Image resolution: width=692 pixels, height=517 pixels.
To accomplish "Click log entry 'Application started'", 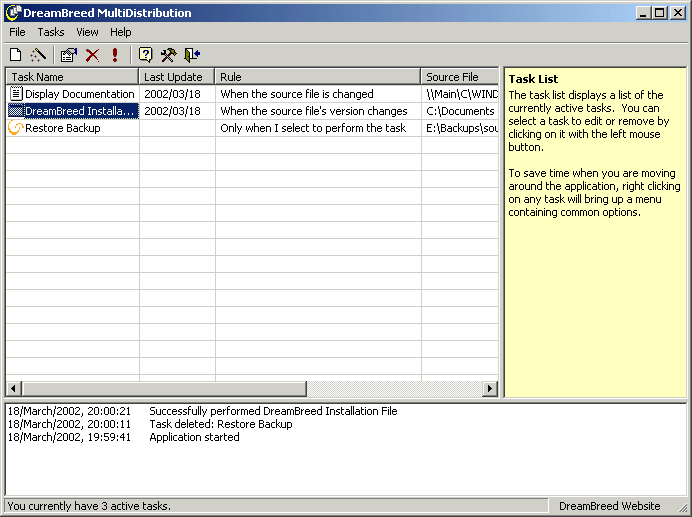I will (x=194, y=437).
